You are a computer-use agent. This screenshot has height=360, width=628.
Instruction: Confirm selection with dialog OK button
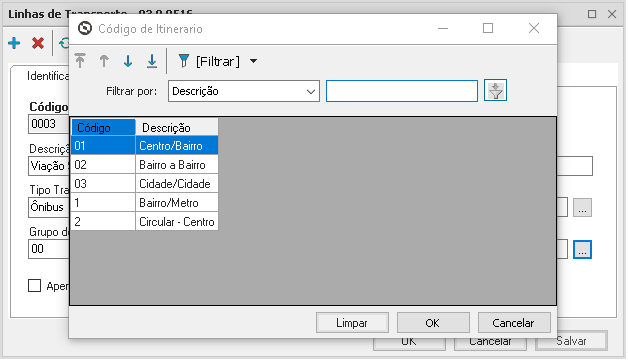coord(433,323)
